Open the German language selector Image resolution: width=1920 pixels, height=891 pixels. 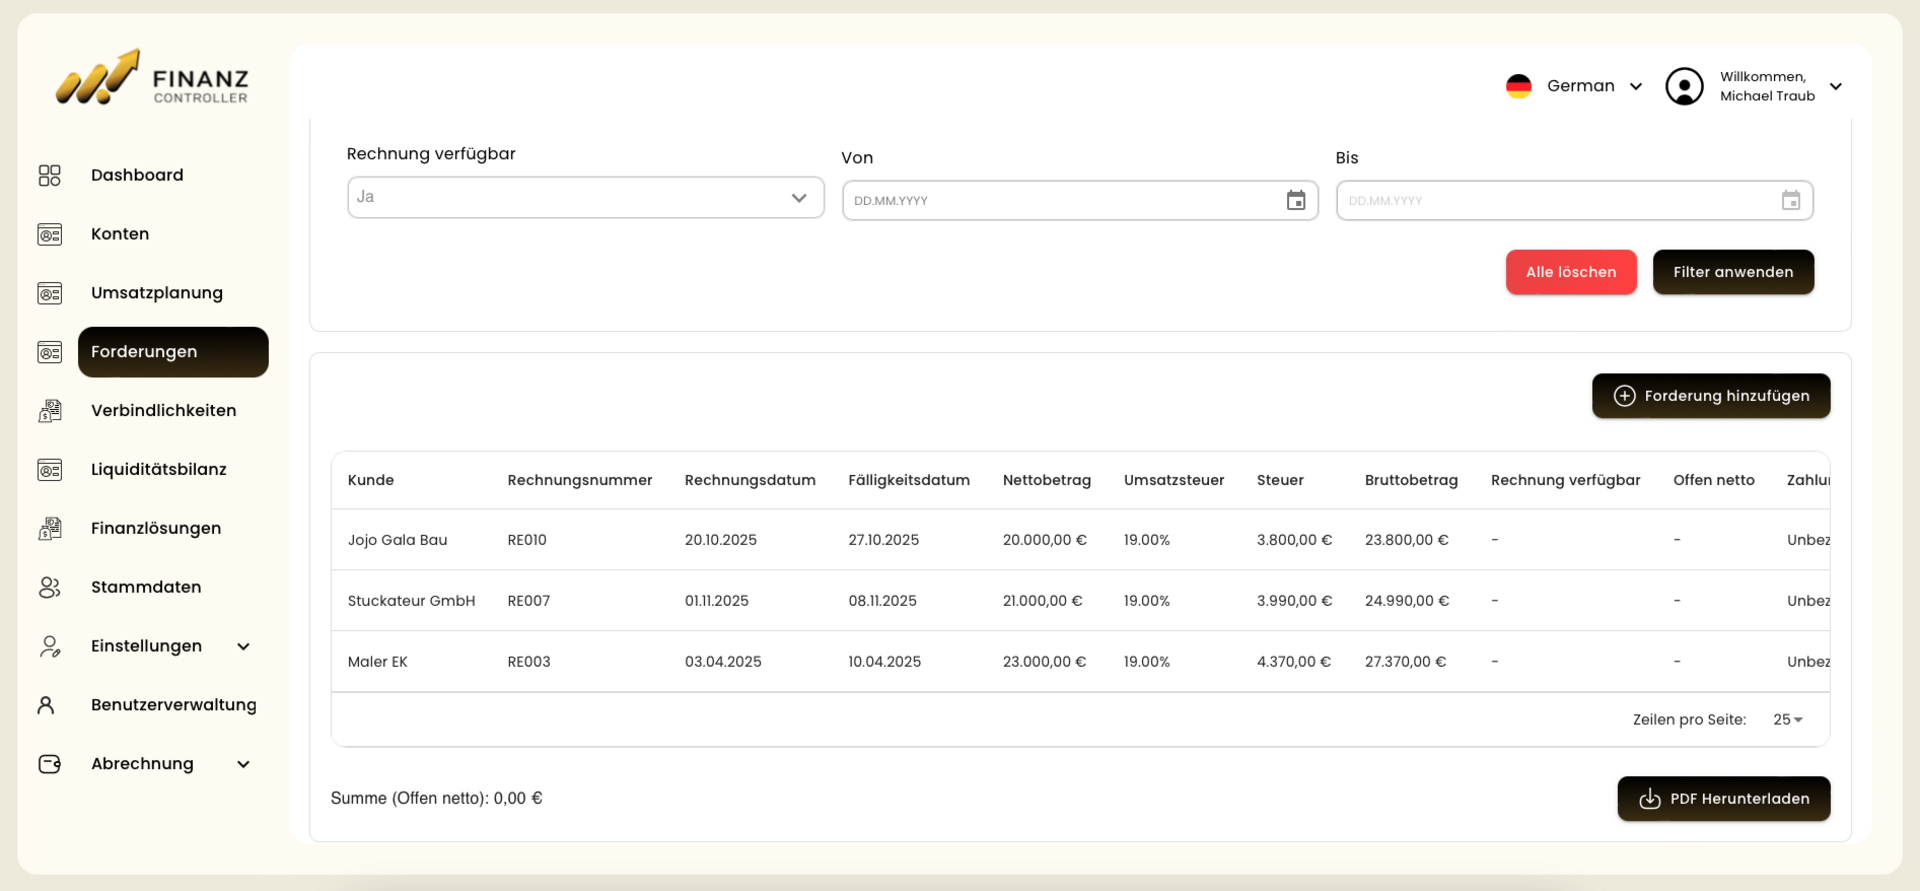1575,86
